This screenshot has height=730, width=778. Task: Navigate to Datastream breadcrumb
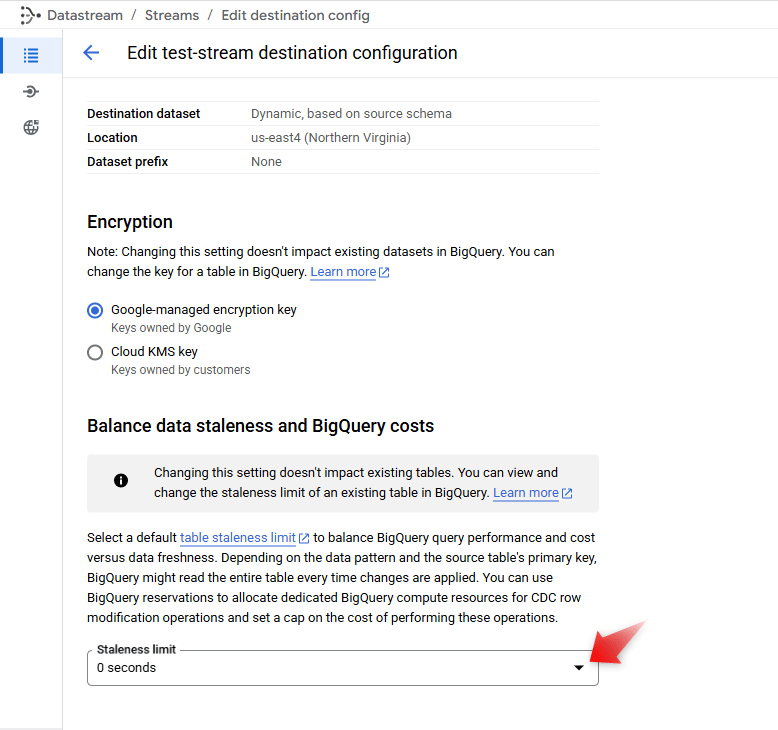85,15
